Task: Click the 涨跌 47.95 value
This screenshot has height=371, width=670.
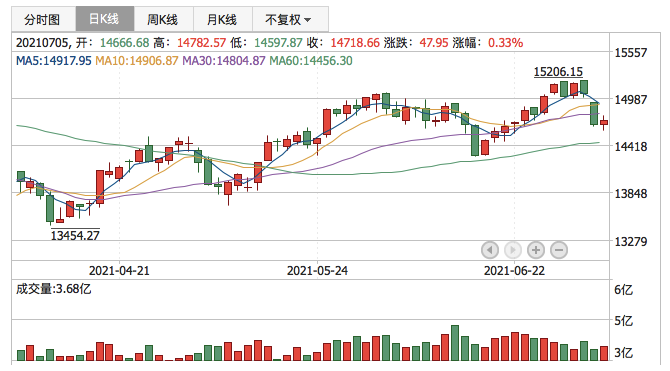Action: click(x=434, y=43)
